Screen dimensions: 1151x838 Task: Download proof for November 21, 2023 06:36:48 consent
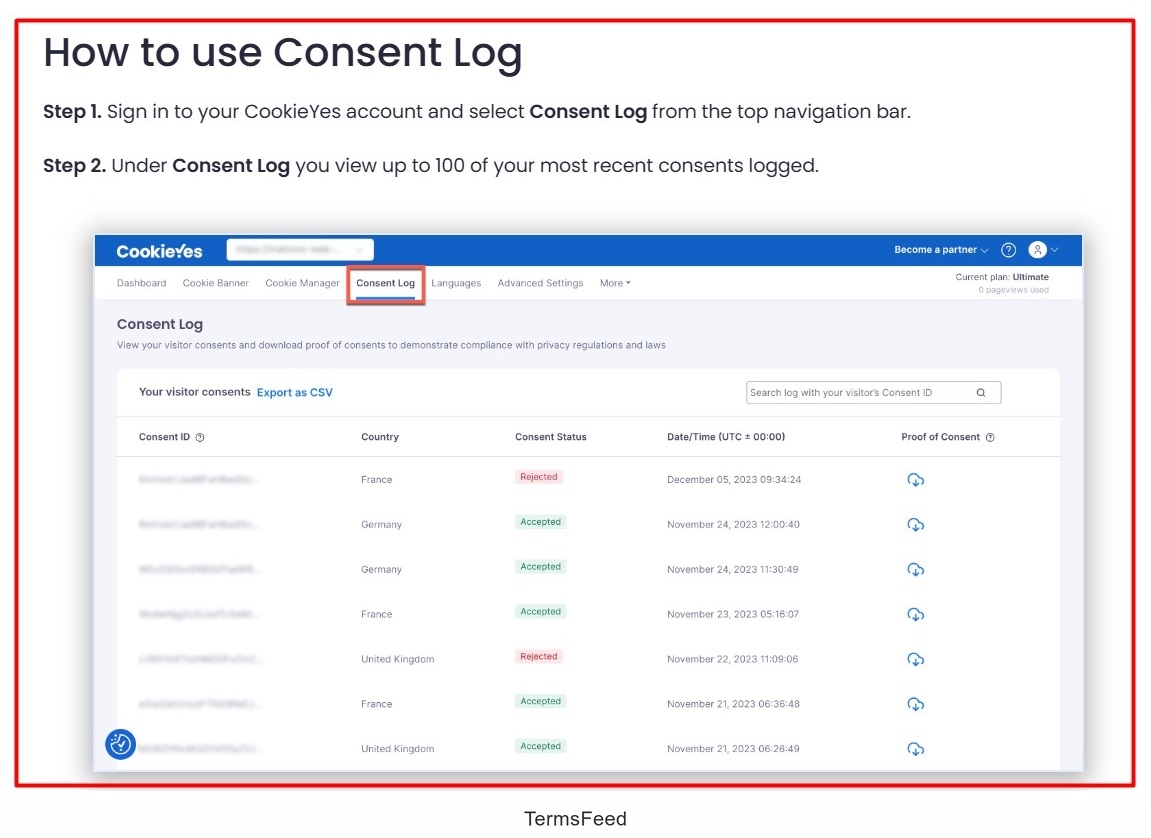(x=915, y=704)
